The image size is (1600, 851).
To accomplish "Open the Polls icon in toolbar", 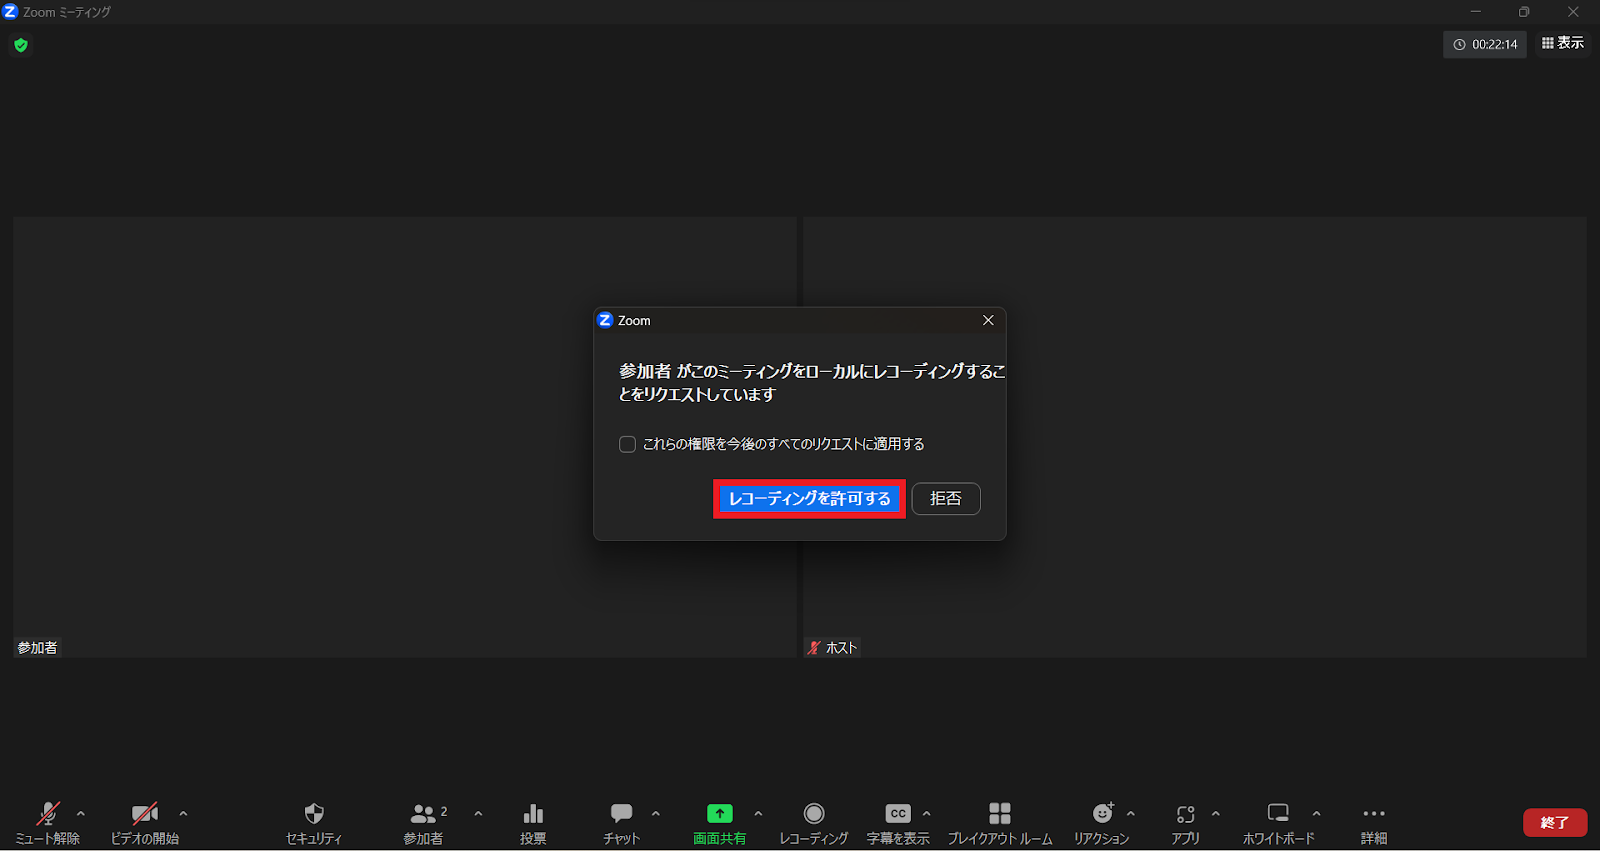I will click(533, 814).
